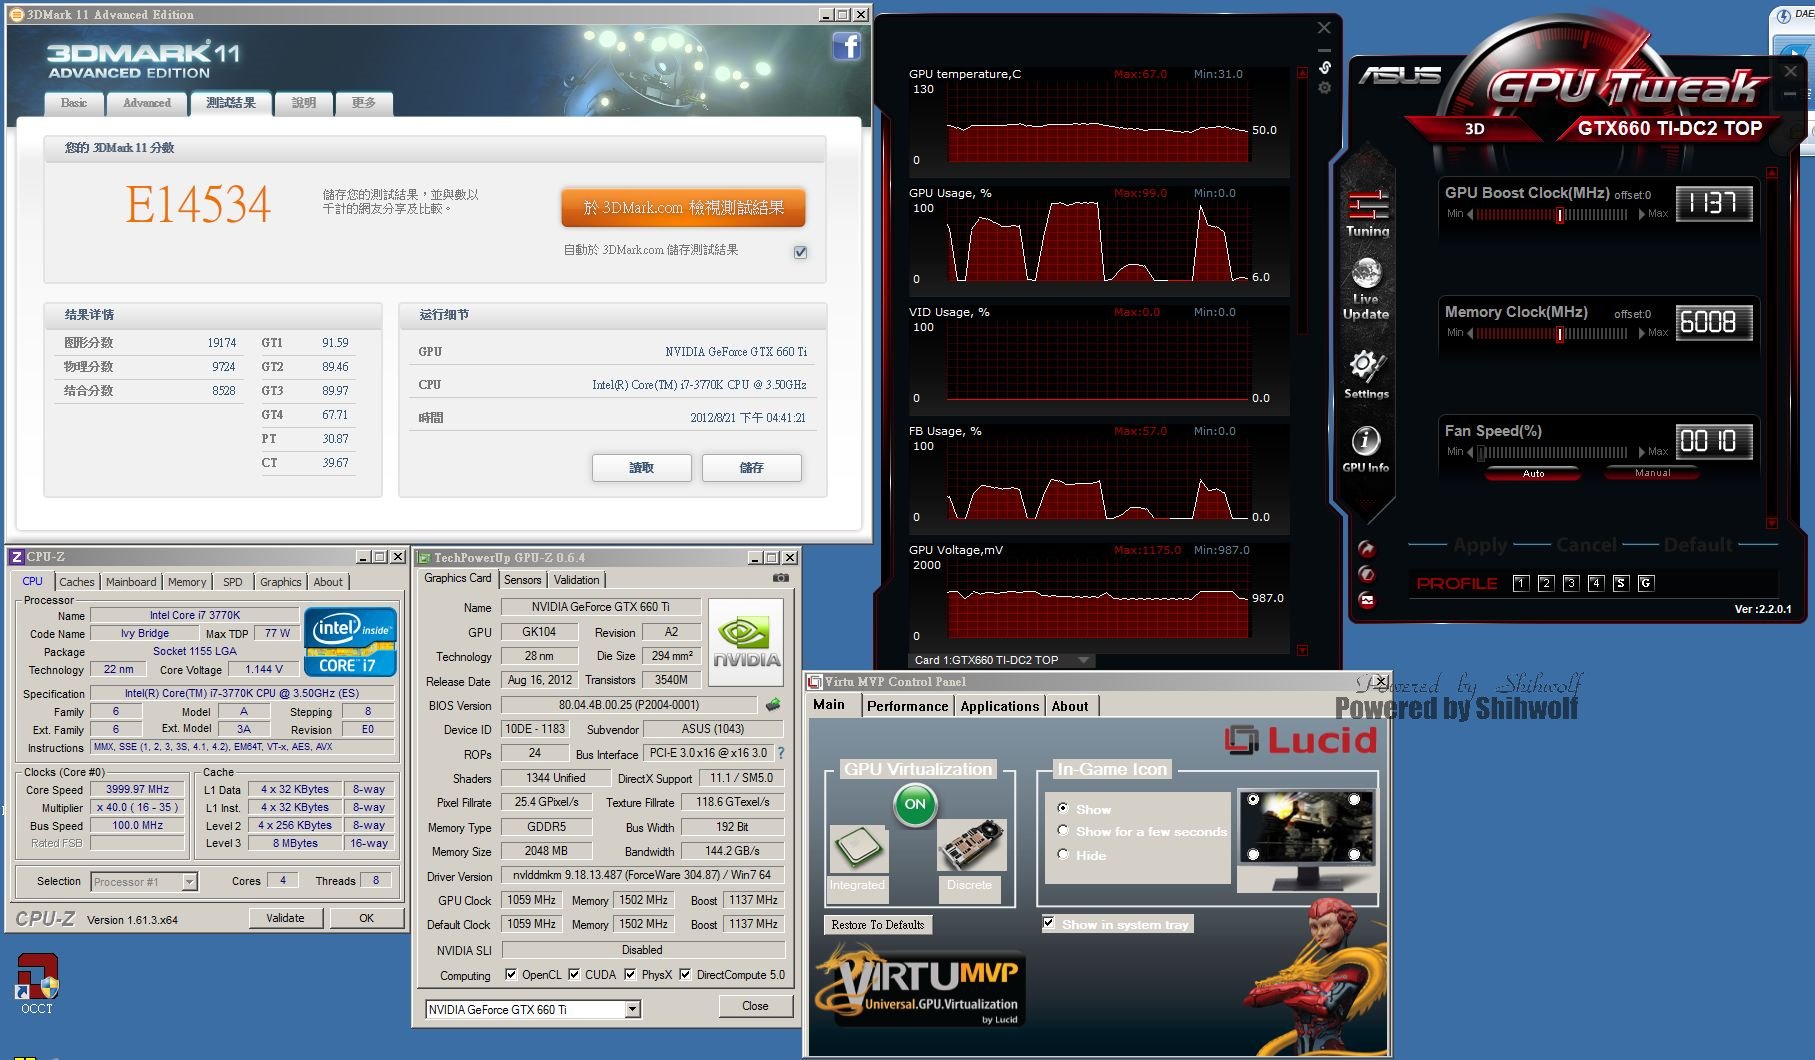Click Validate button in CPU-Z
1815x1060 pixels.
[285, 918]
